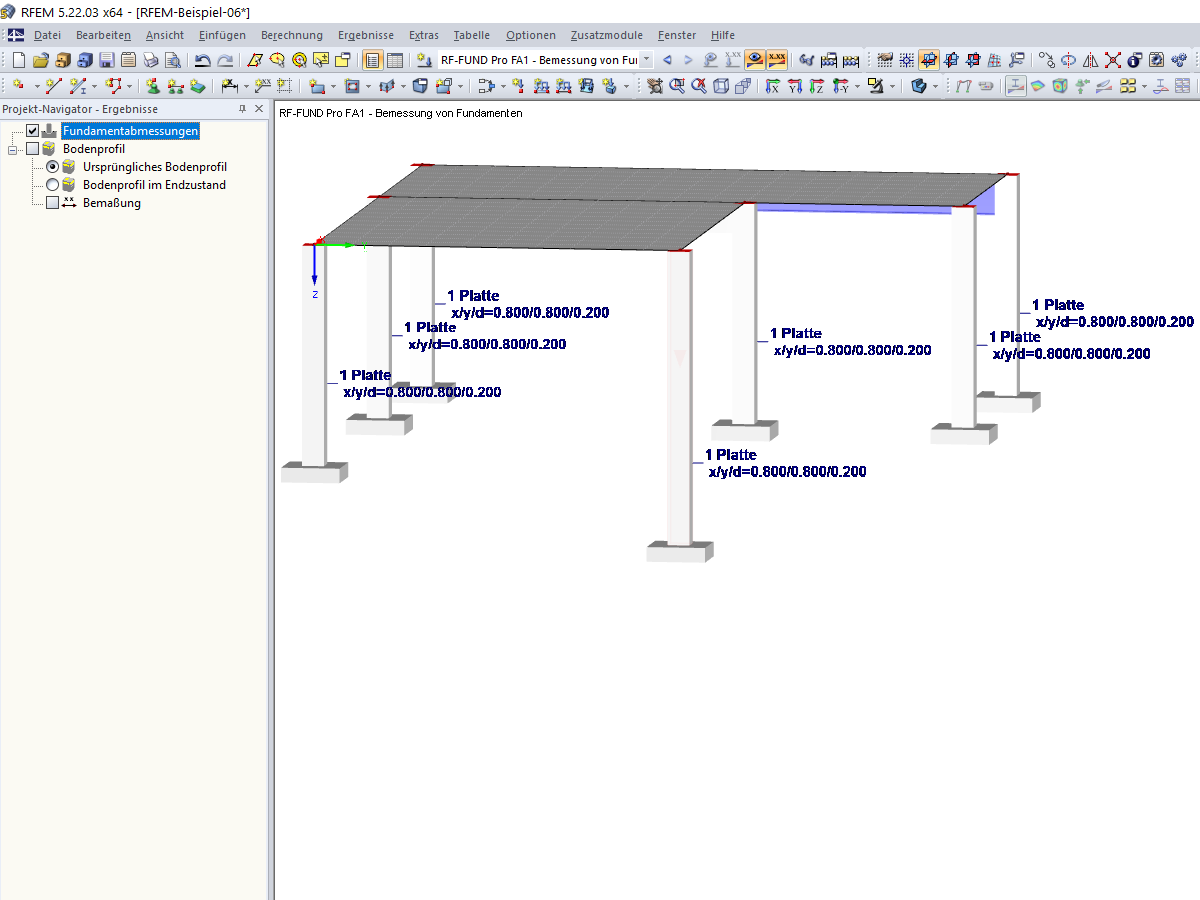Open dropdown arrow beside new member tool
This screenshot has height=900, width=1200.
pos(95,86)
